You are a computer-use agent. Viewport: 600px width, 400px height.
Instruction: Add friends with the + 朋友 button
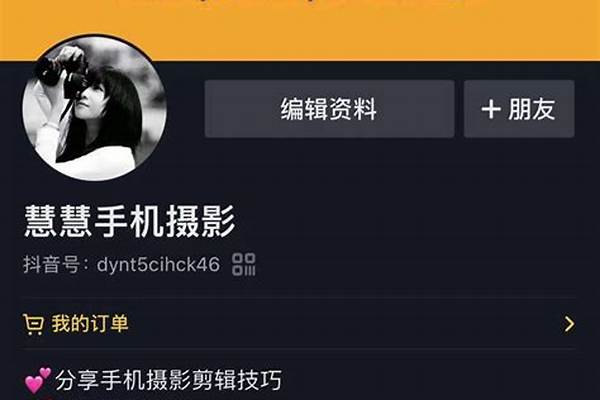[519, 109]
